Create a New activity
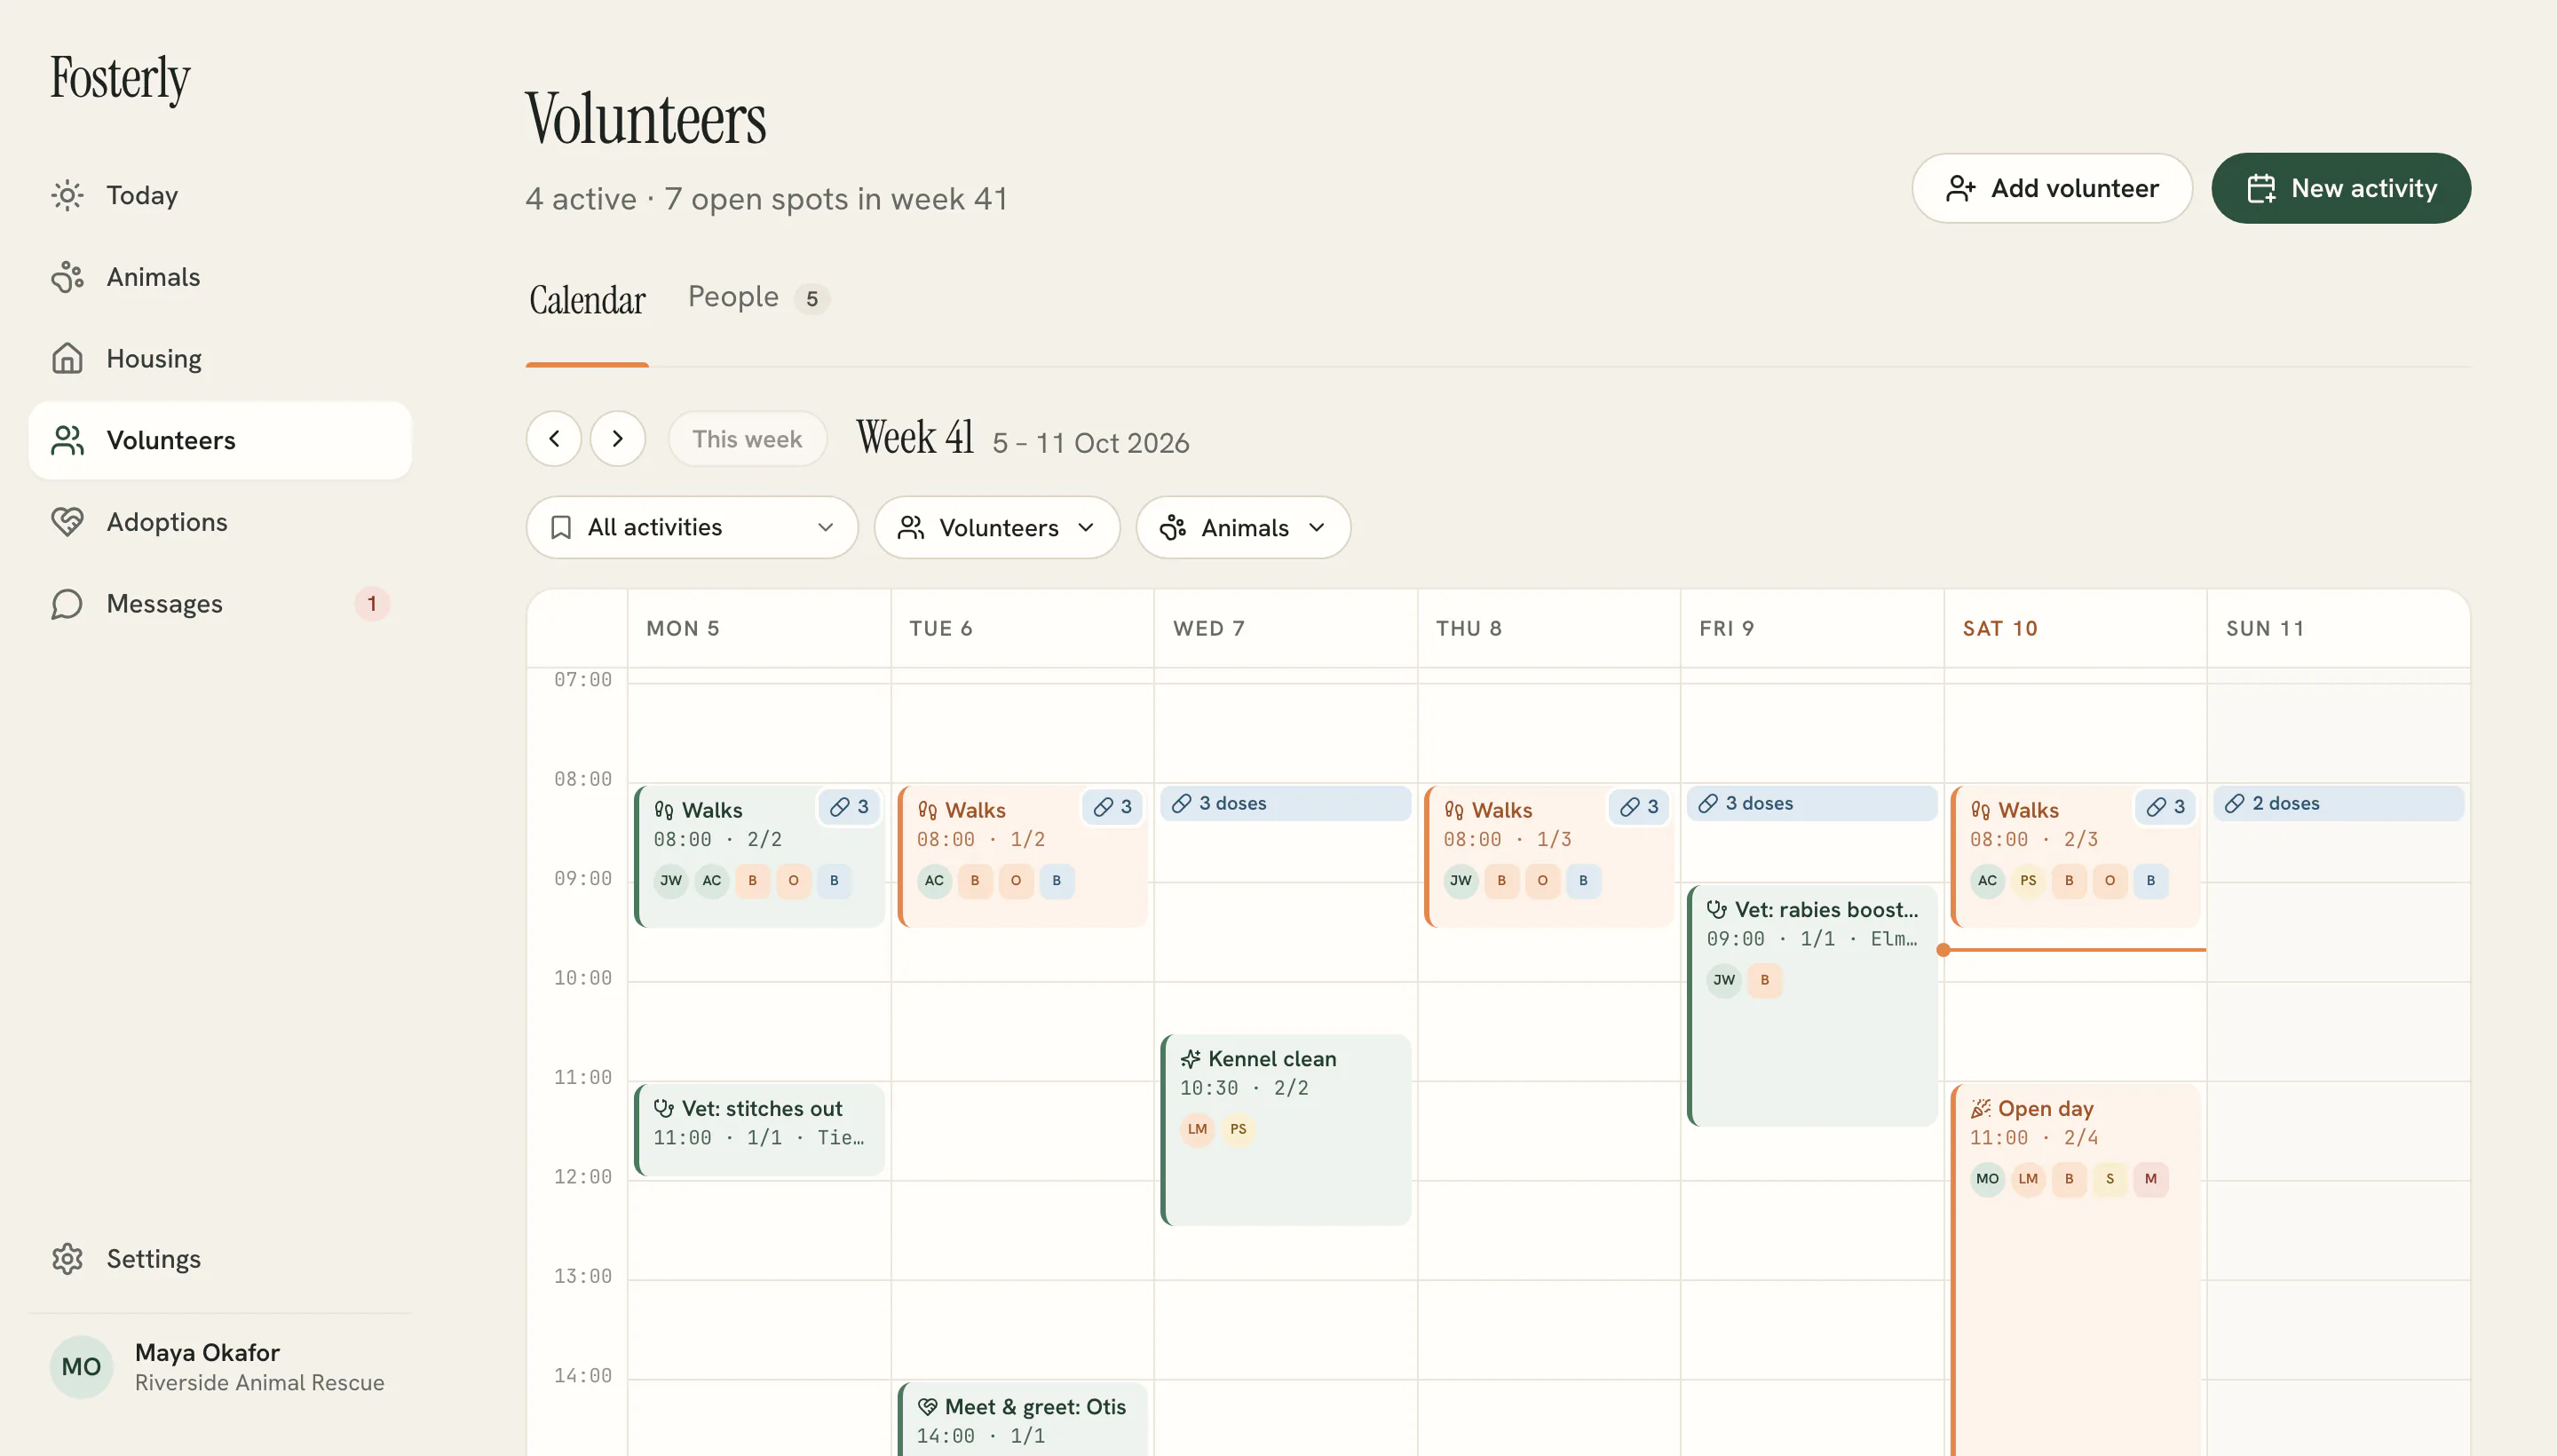The image size is (2557, 1456). coord(2340,188)
